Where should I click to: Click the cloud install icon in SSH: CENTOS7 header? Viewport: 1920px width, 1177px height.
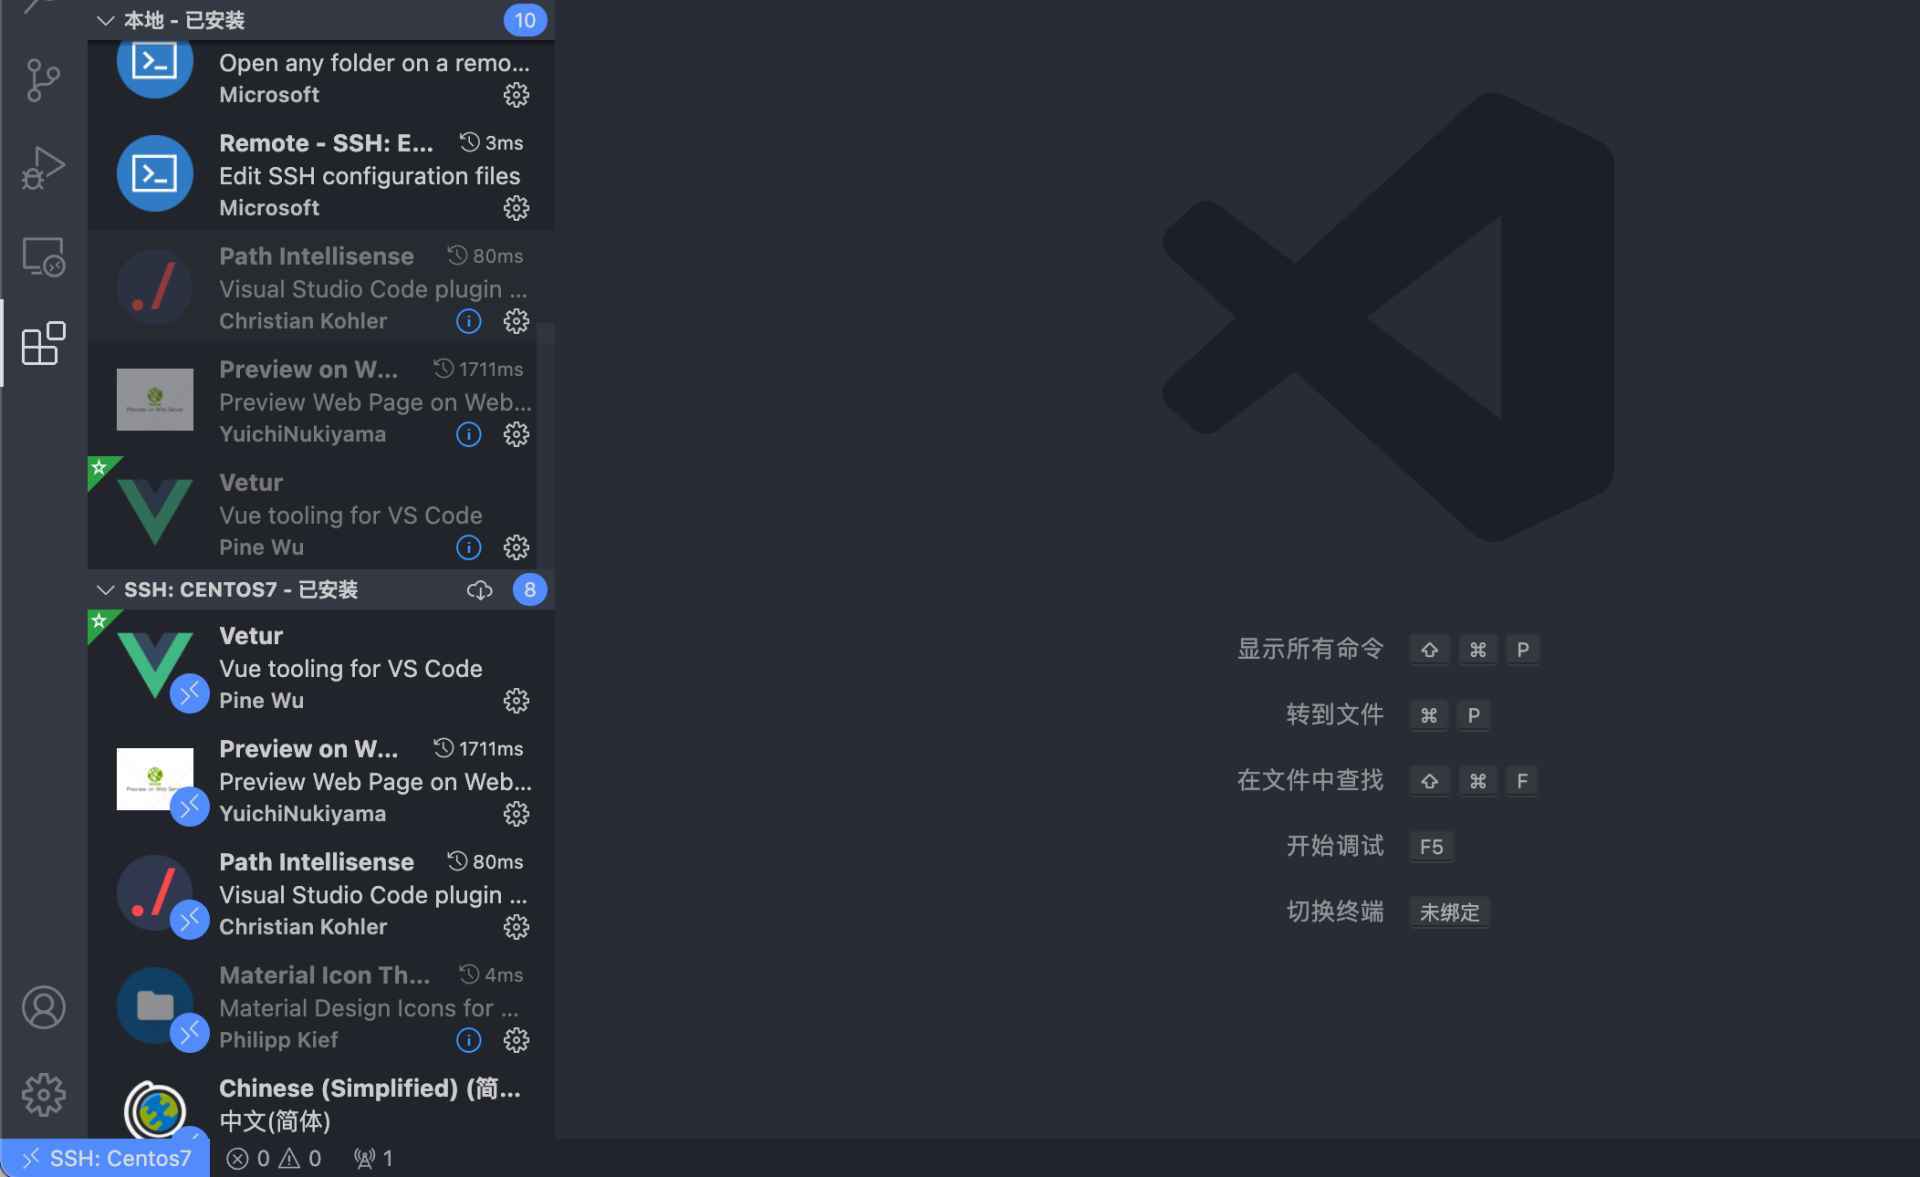(x=479, y=590)
